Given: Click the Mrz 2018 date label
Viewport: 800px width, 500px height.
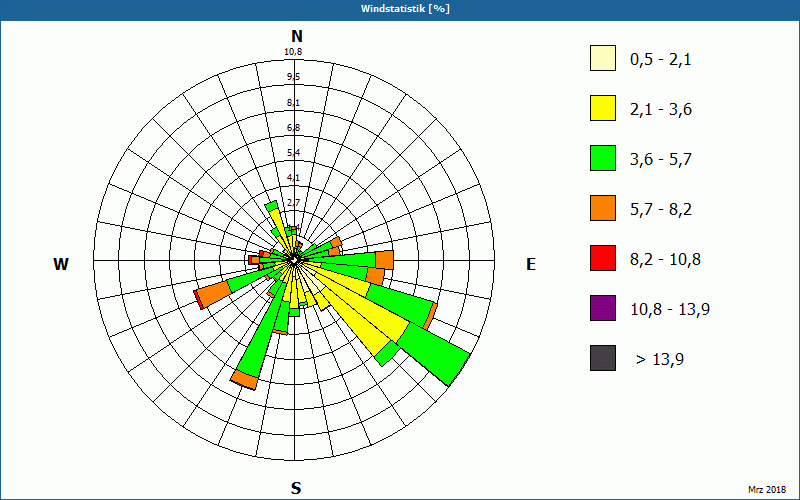Looking at the screenshot, I should click(x=767, y=490).
